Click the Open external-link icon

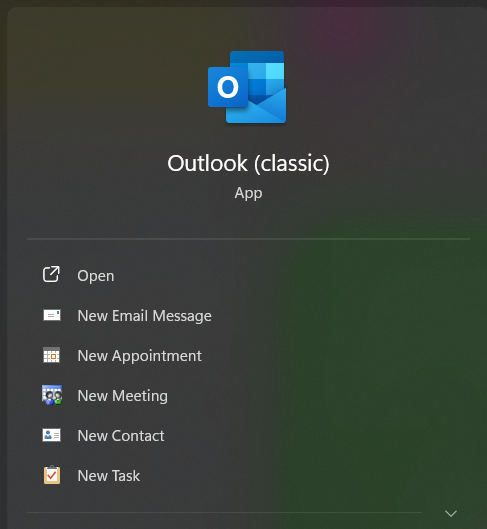point(51,274)
